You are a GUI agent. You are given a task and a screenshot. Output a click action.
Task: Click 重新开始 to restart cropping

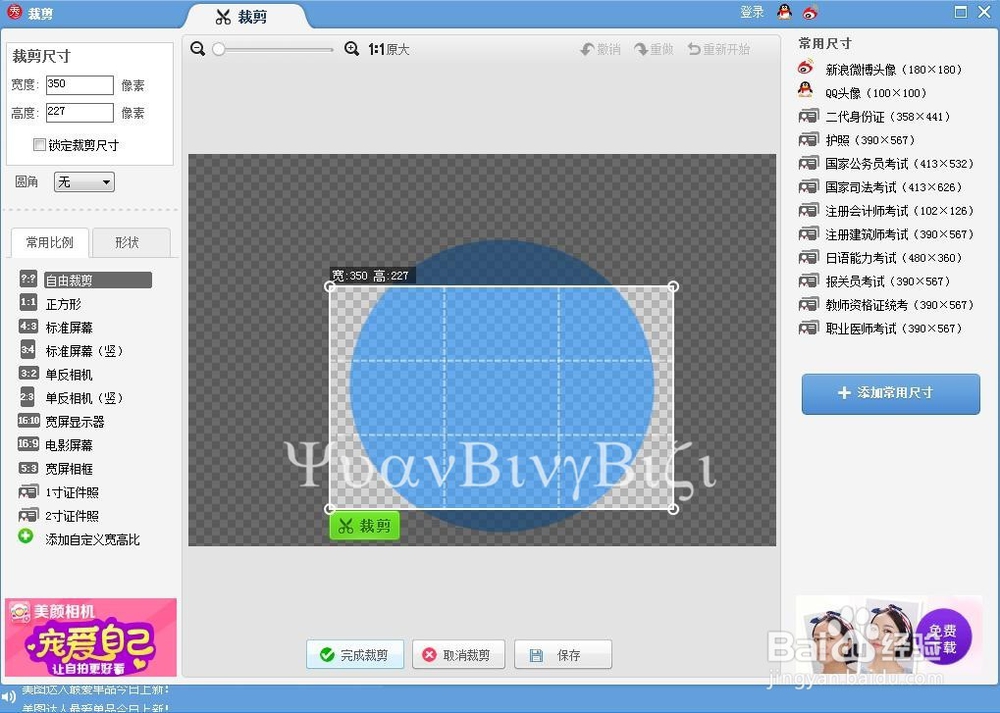(719, 49)
